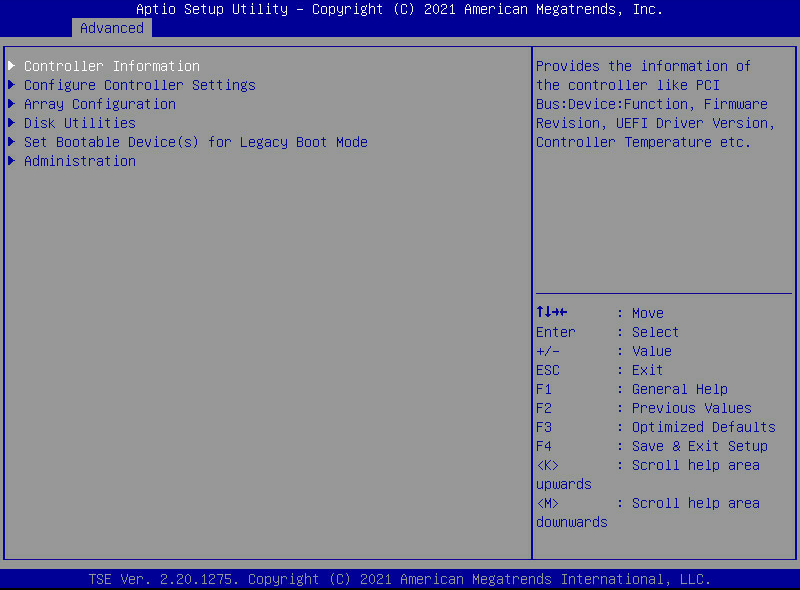Click the 'Select' help text
Image resolution: width=800 pixels, height=590 pixels.
[x=656, y=332]
